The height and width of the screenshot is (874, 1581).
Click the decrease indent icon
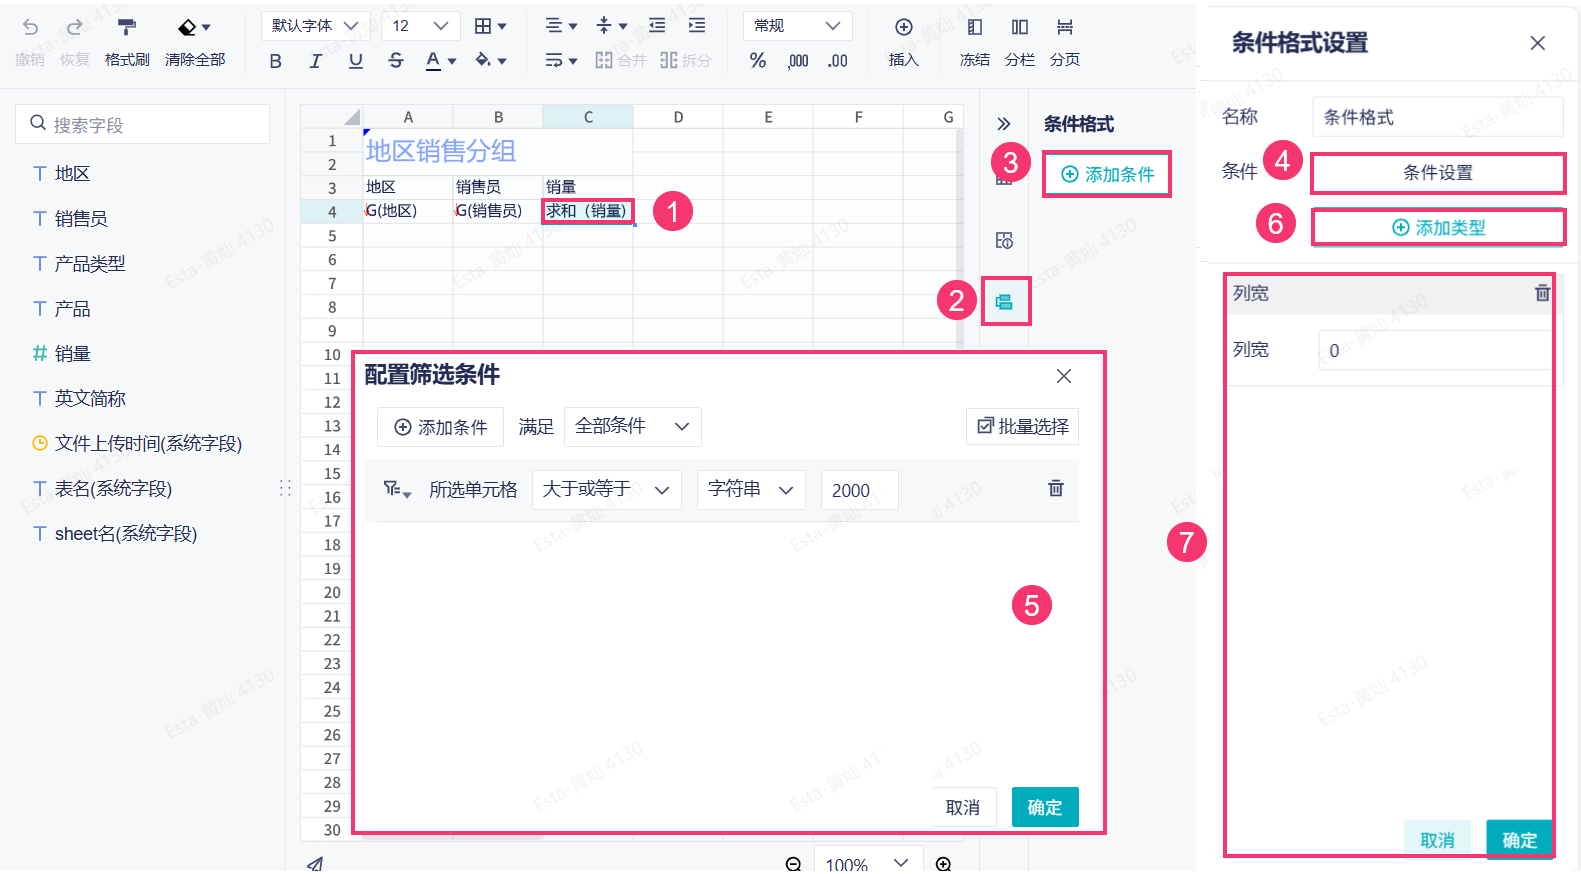tap(657, 26)
